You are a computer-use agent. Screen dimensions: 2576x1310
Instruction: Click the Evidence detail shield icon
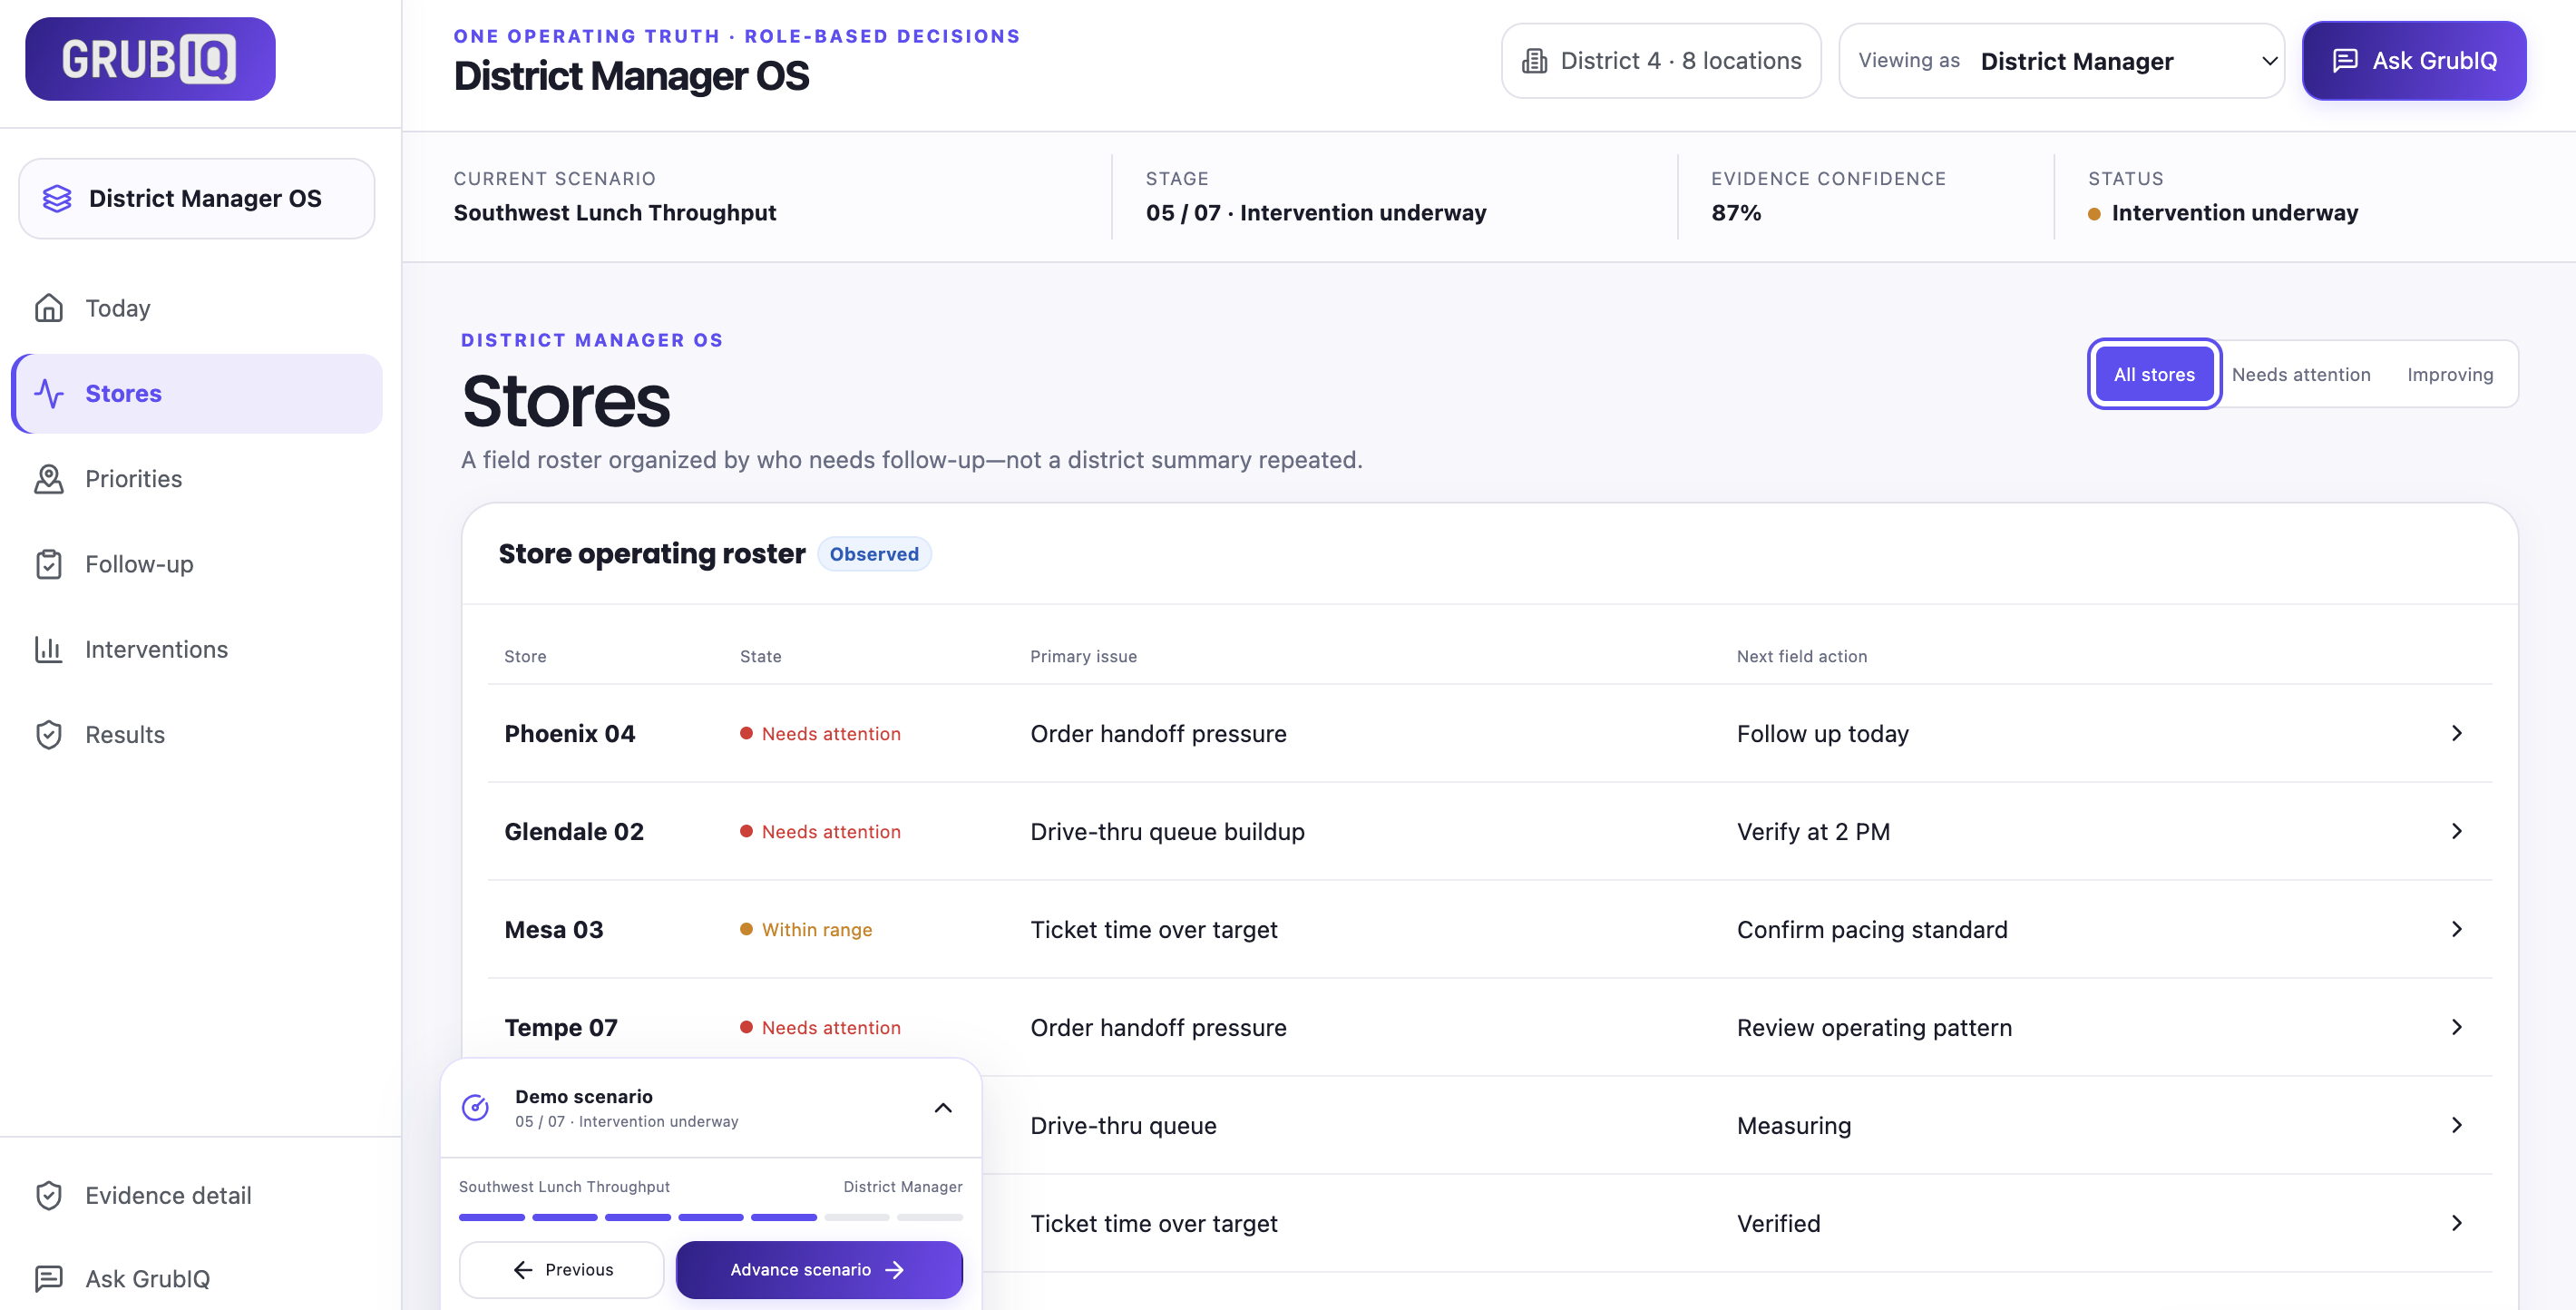point(49,1195)
